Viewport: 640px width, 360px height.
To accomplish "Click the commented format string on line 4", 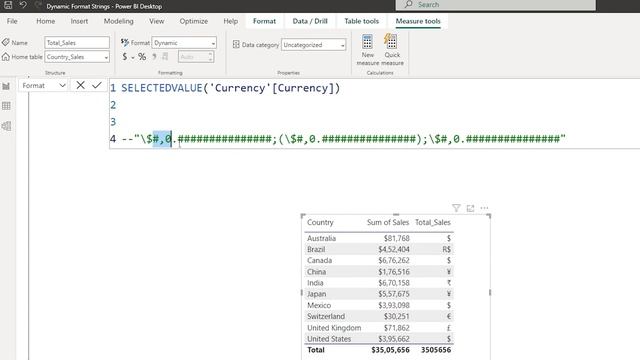I will 344,139.
